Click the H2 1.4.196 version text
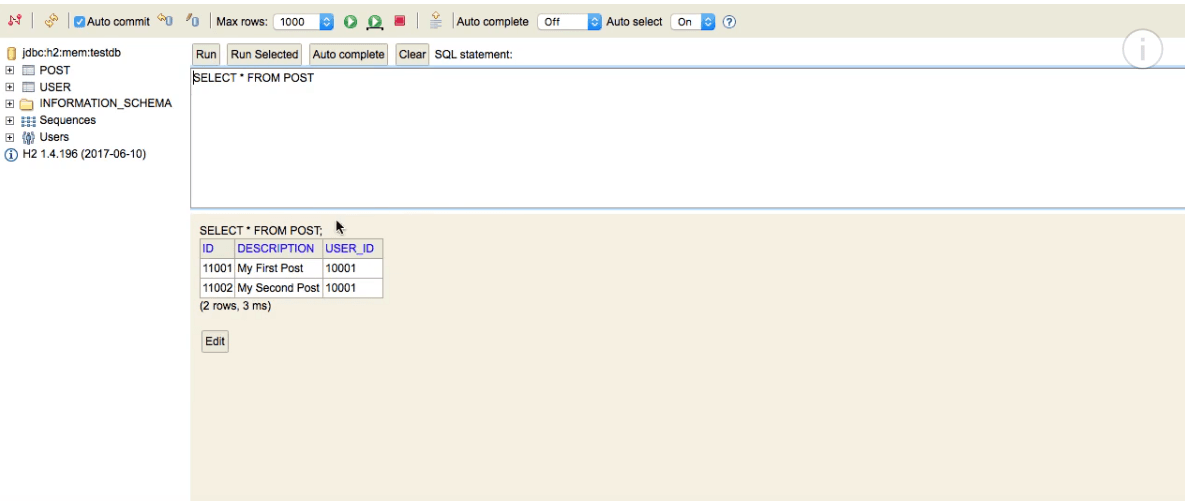This screenshot has height=501, width=1185. tap(84, 154)
